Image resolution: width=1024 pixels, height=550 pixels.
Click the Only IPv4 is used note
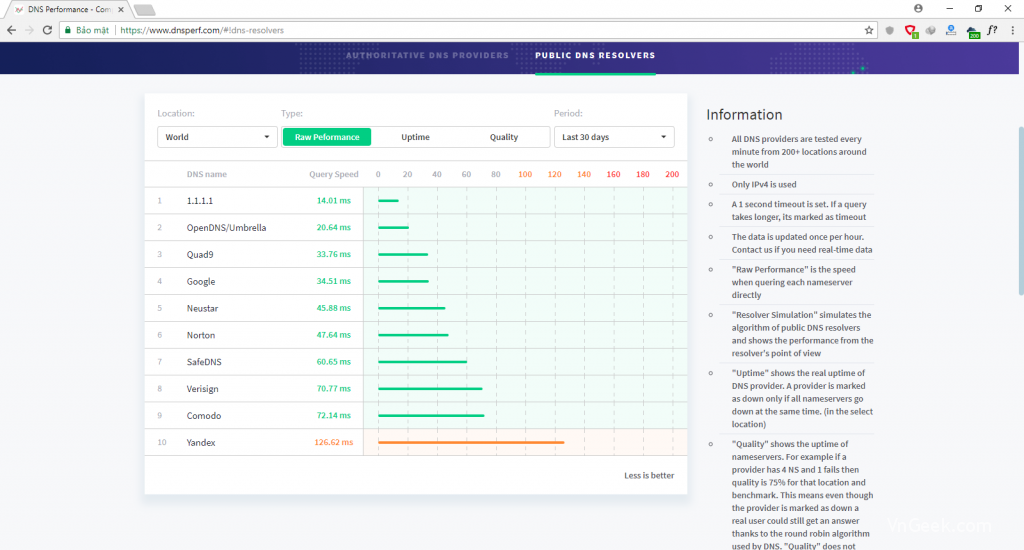pyautogui.click(x=763, y=185)
